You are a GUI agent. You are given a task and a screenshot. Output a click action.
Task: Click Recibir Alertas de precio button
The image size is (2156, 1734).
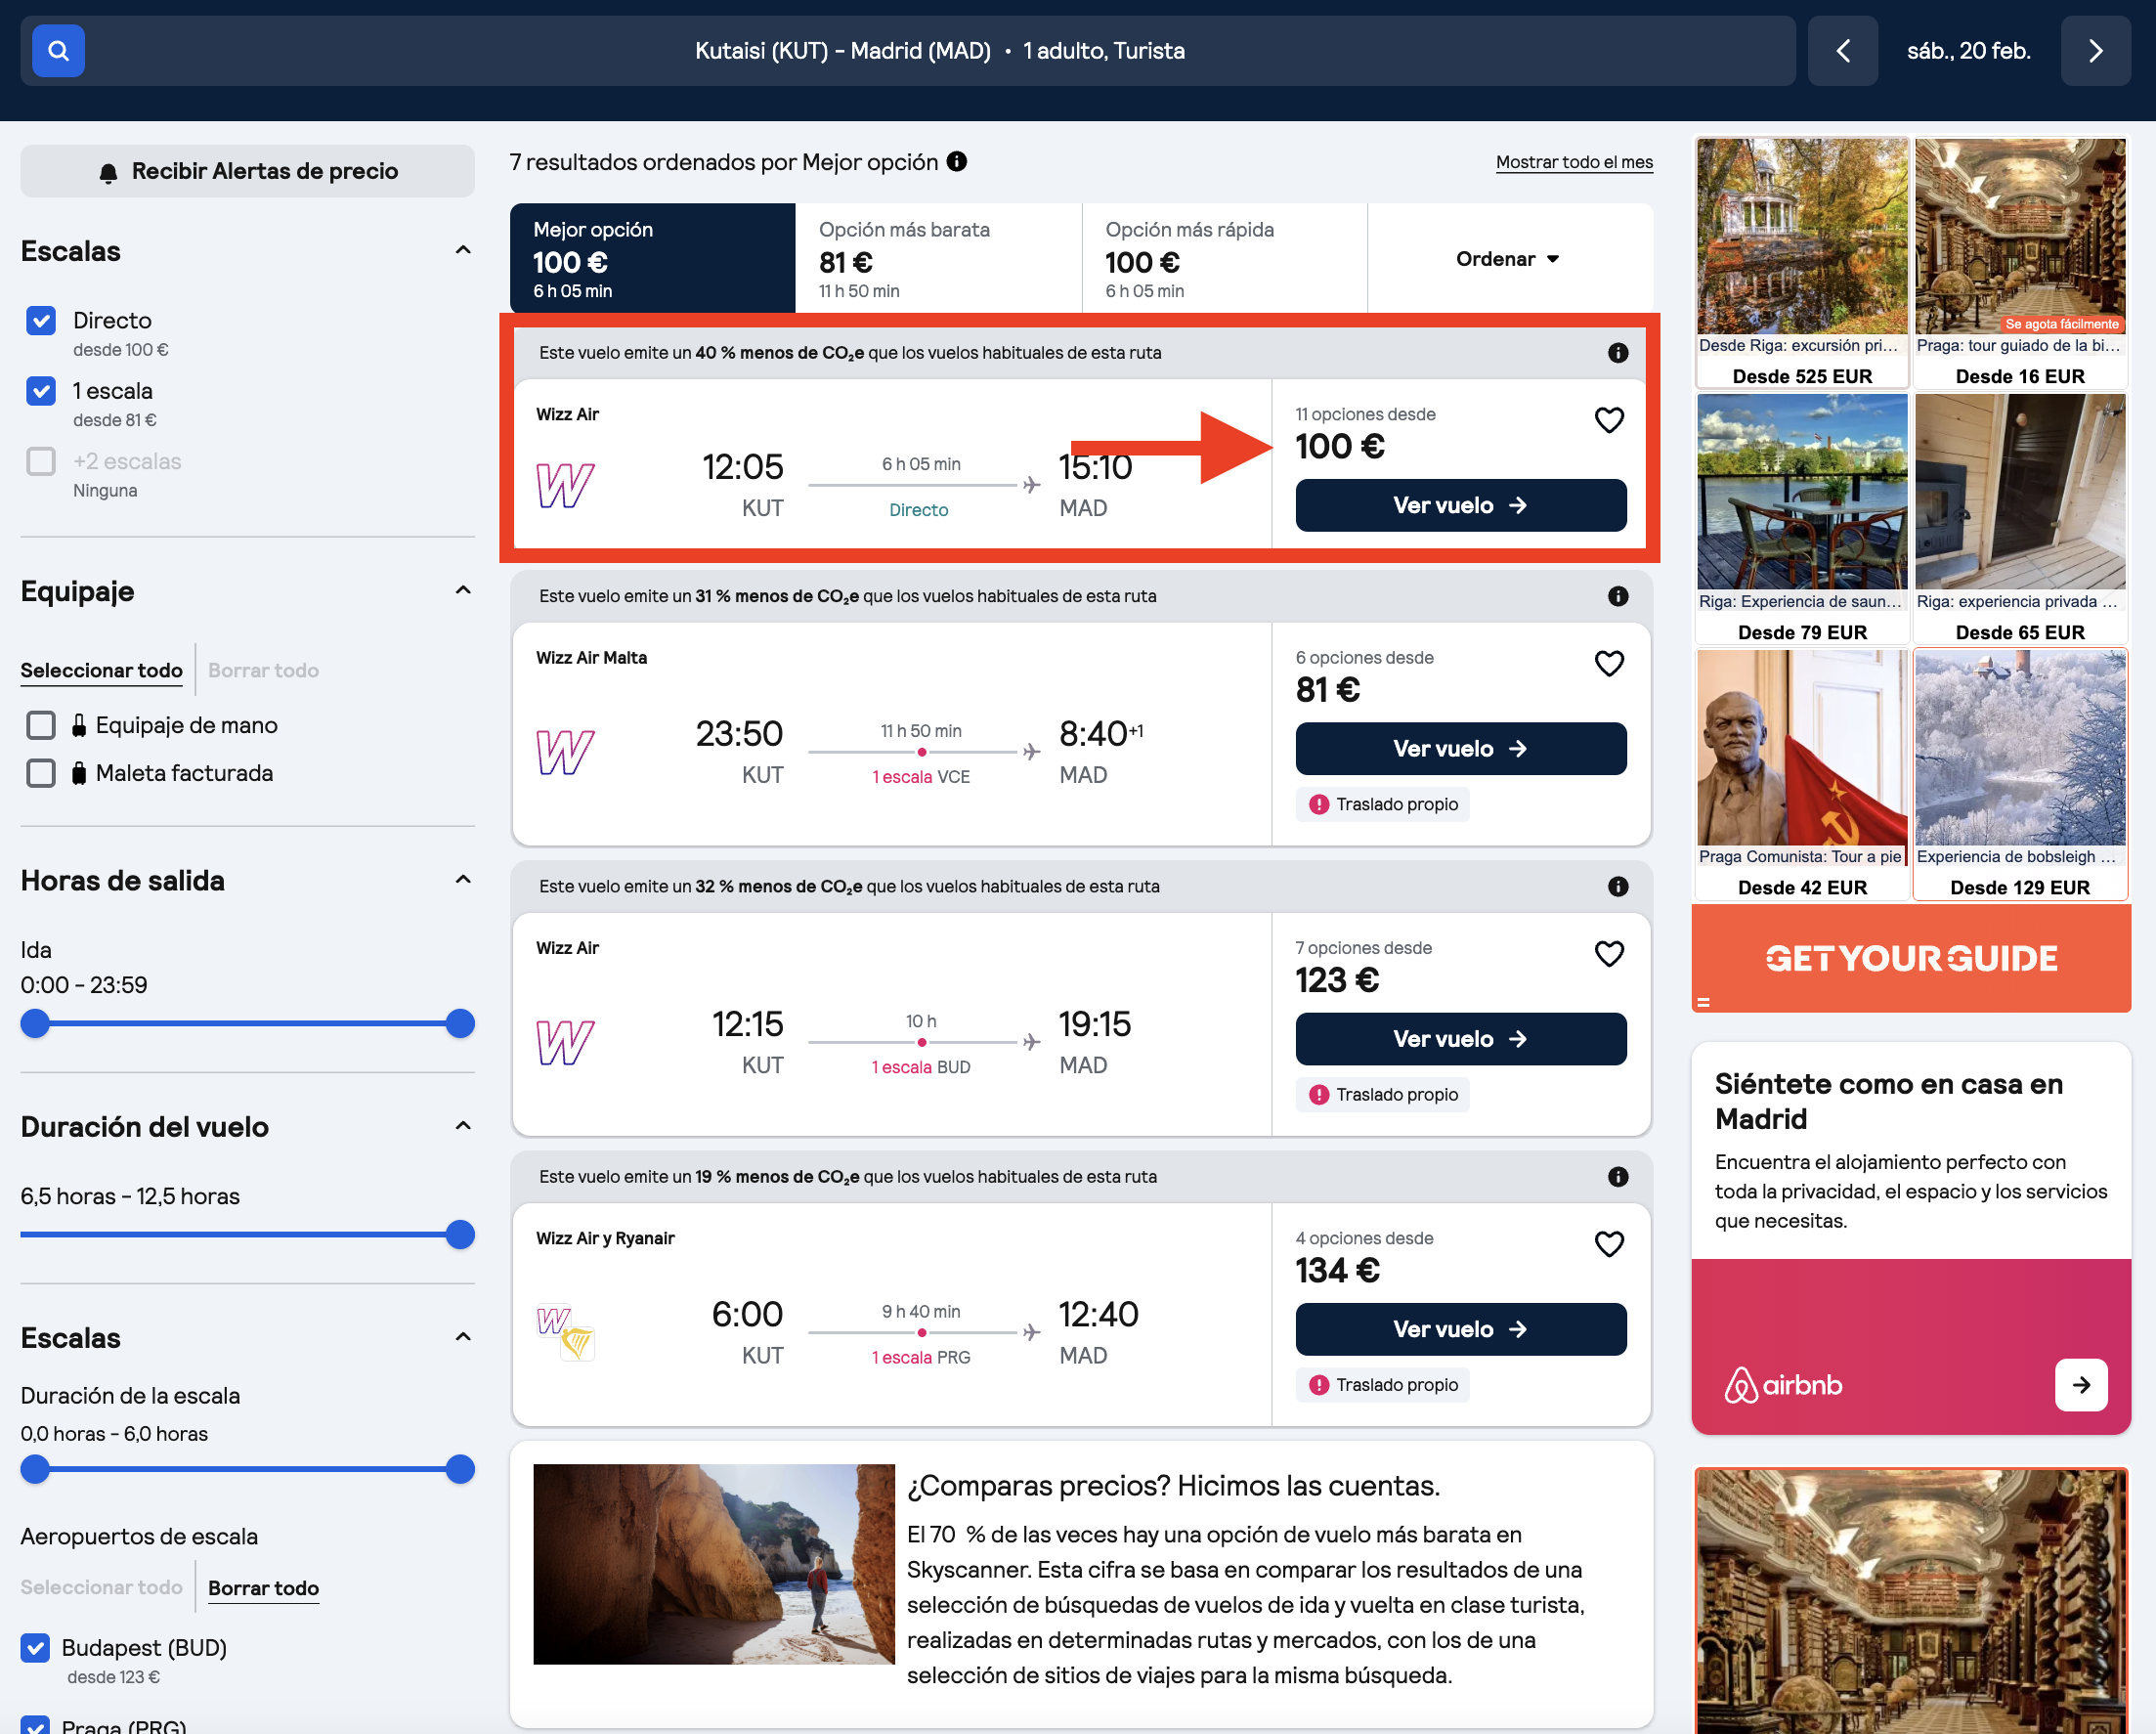pyautogui.click(x=247, y=171)
